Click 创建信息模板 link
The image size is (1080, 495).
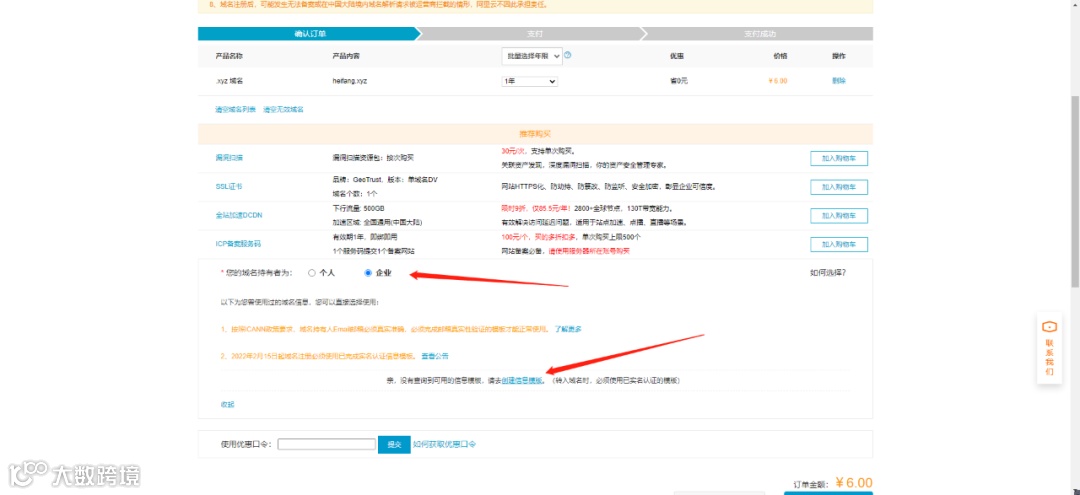point(522,380)
